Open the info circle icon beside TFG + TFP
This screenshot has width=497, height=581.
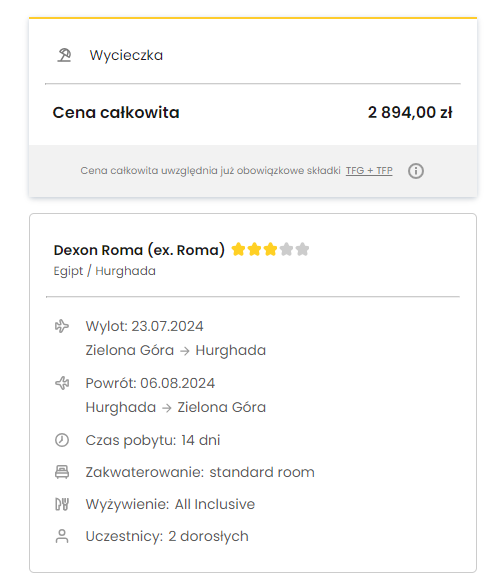point(416,171)
